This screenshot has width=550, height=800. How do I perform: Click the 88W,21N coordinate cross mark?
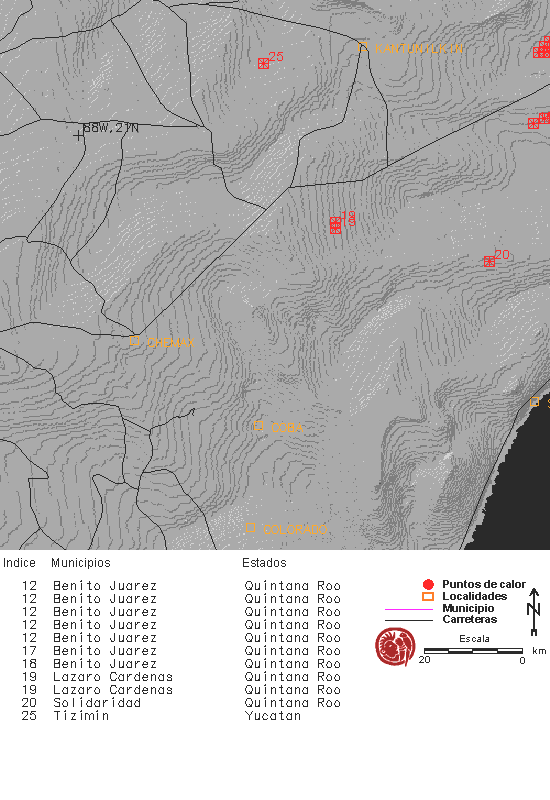click(78, 136)
